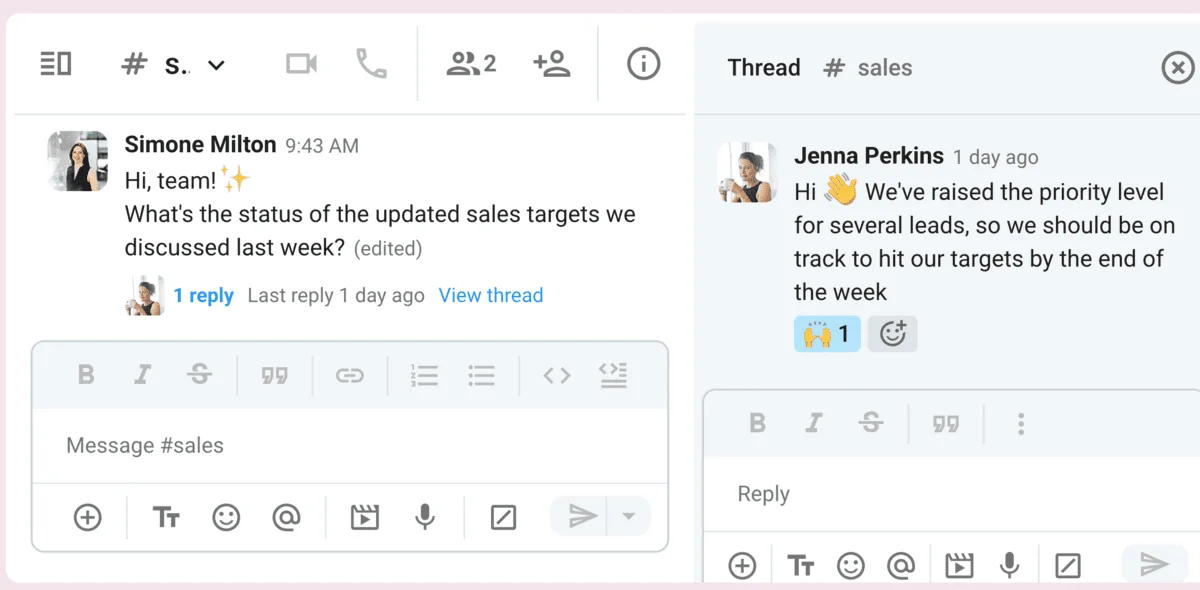
Task: Toggle the left sidebar panel
Action: point(56,65)
